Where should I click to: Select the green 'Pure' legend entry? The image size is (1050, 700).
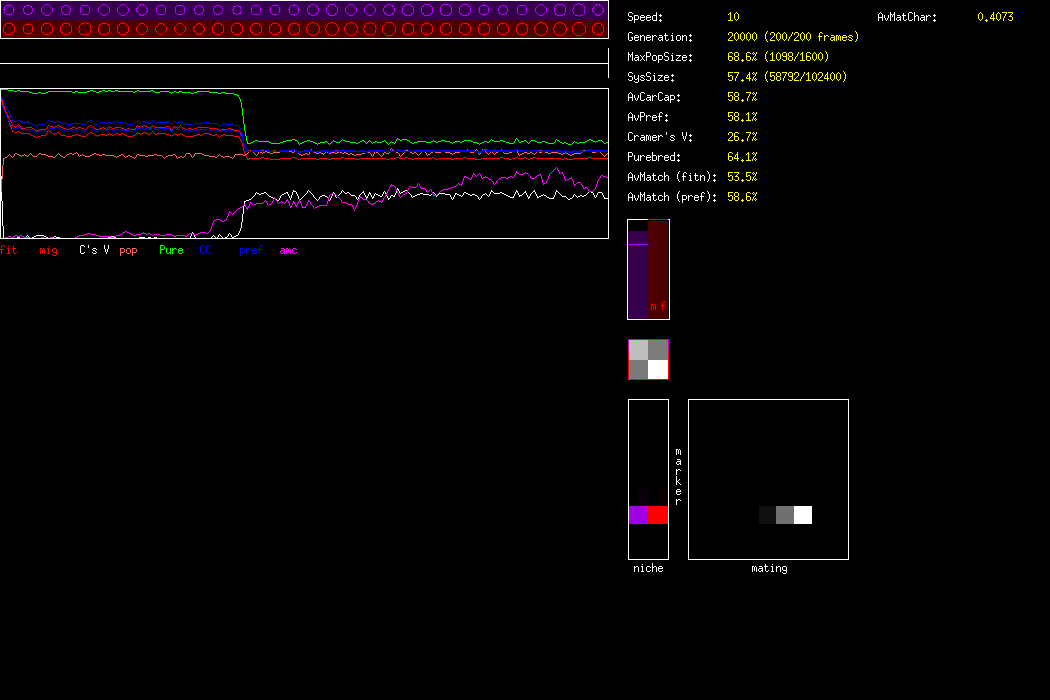pos(171,250)
